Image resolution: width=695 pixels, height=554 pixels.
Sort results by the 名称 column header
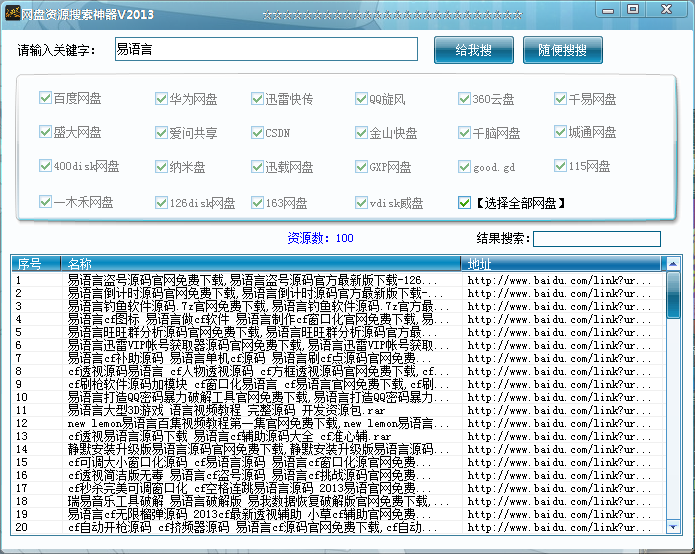tap(261, 264)
